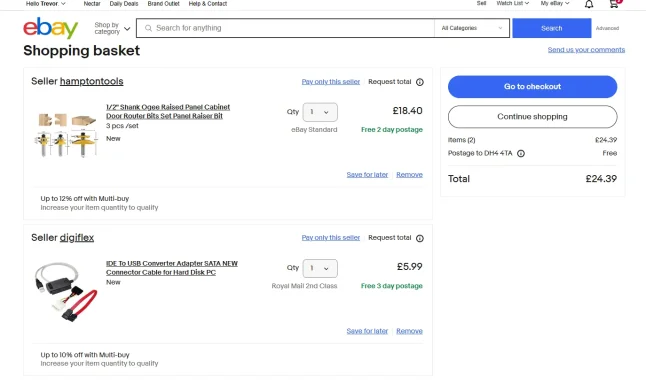This screenshot has width=646, height=384.
Task: Open Brand Outlet in top navigation
Action: [164, 3]
